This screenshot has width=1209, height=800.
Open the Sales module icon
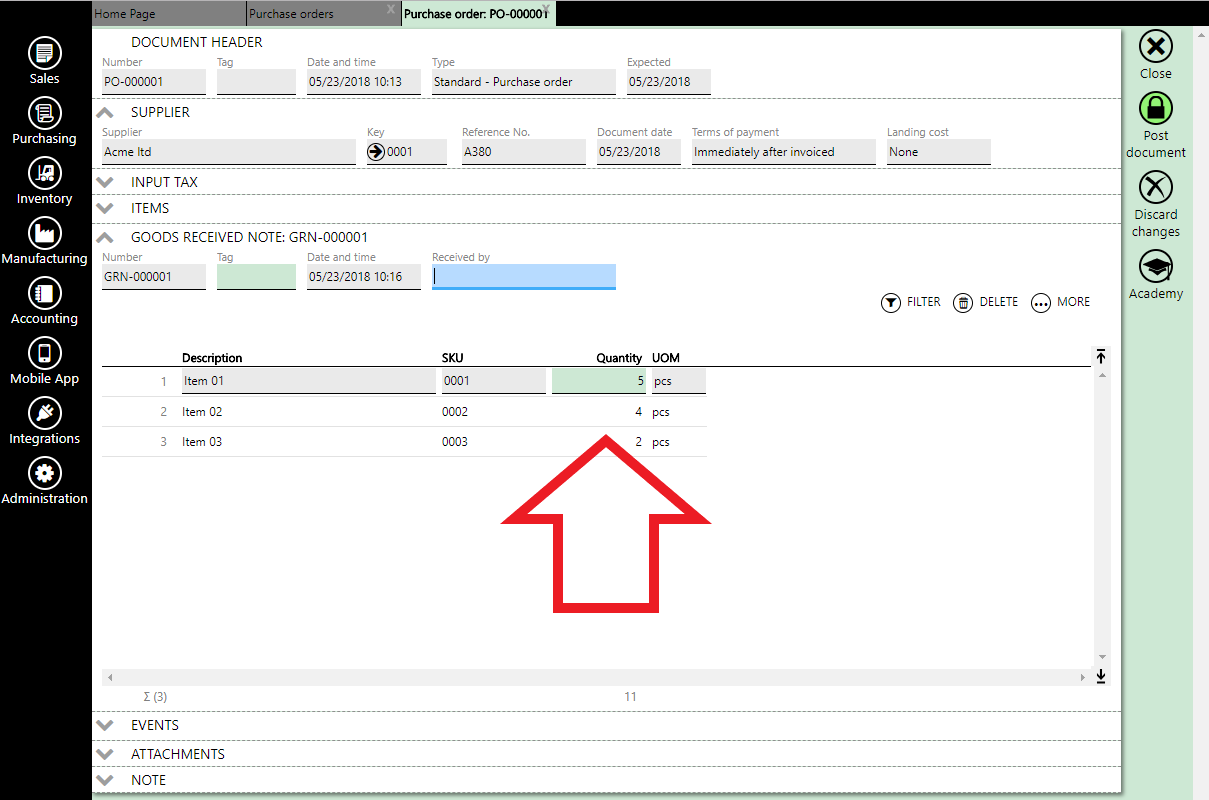coord(44,54)
